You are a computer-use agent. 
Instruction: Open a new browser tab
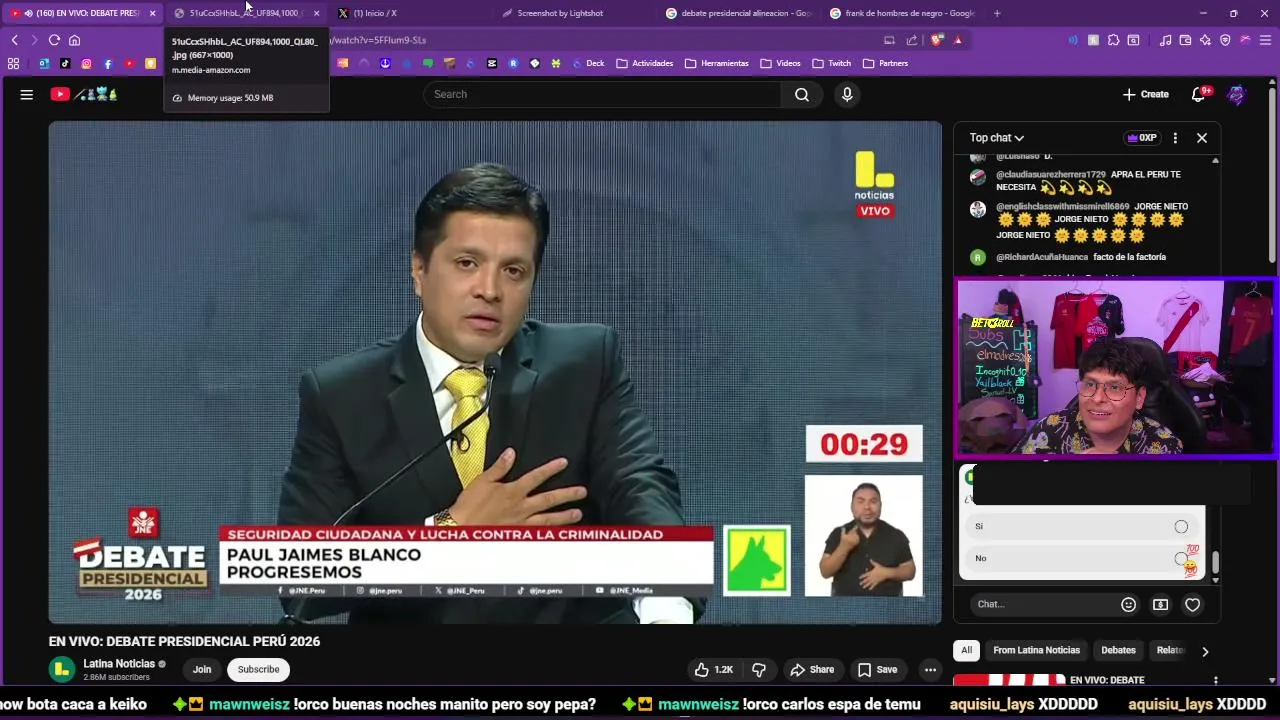point(997,13)
